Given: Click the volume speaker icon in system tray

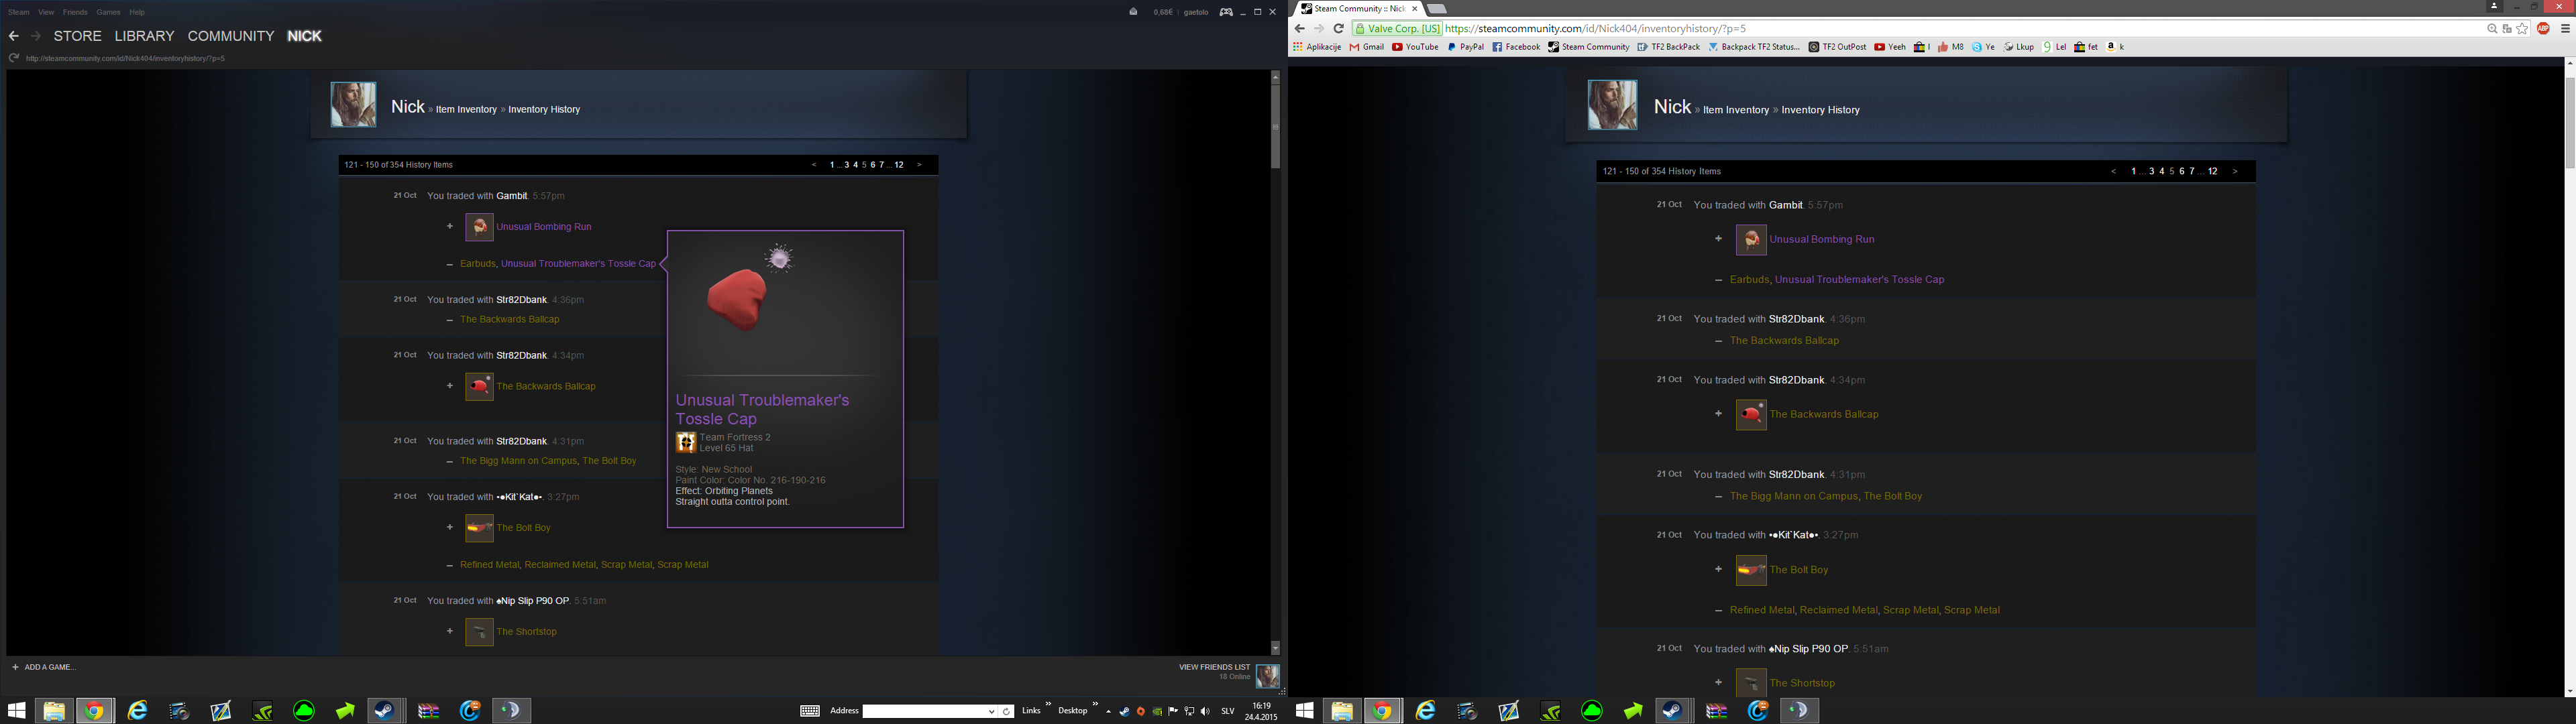Looking at the screenshot, I should pos(1205,712).
